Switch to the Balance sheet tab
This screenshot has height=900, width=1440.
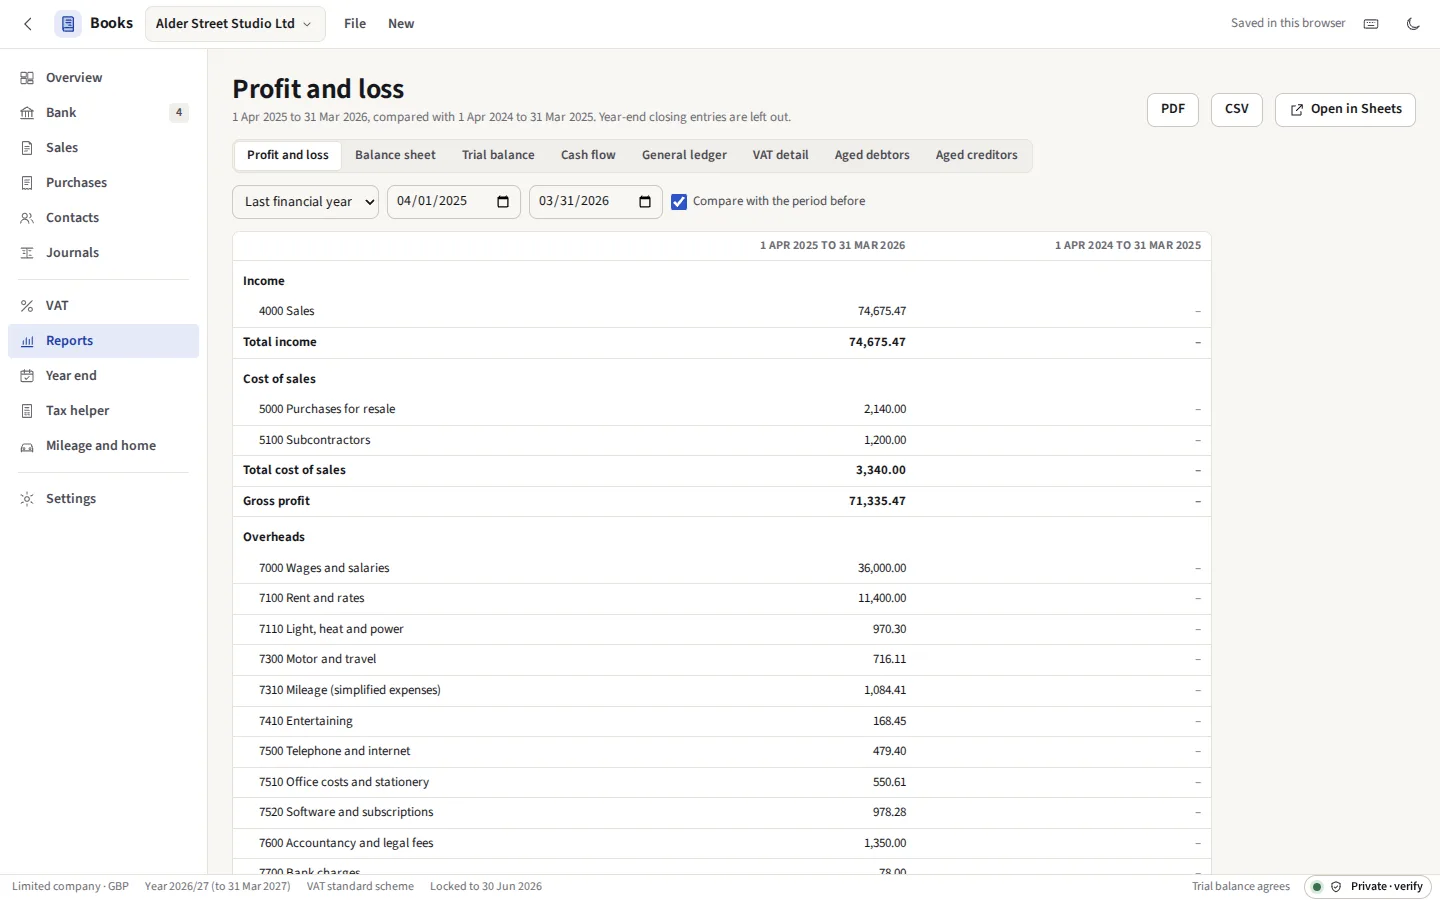395,155
